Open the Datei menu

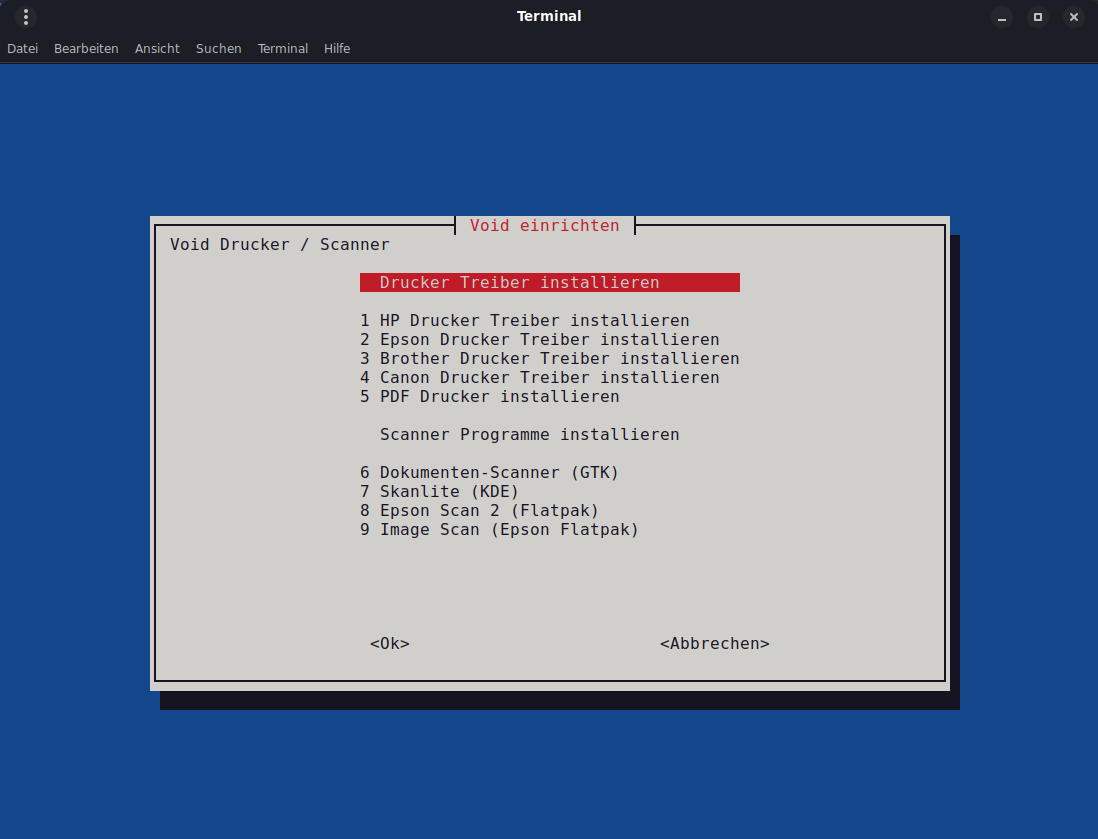(x=22, y=48)
